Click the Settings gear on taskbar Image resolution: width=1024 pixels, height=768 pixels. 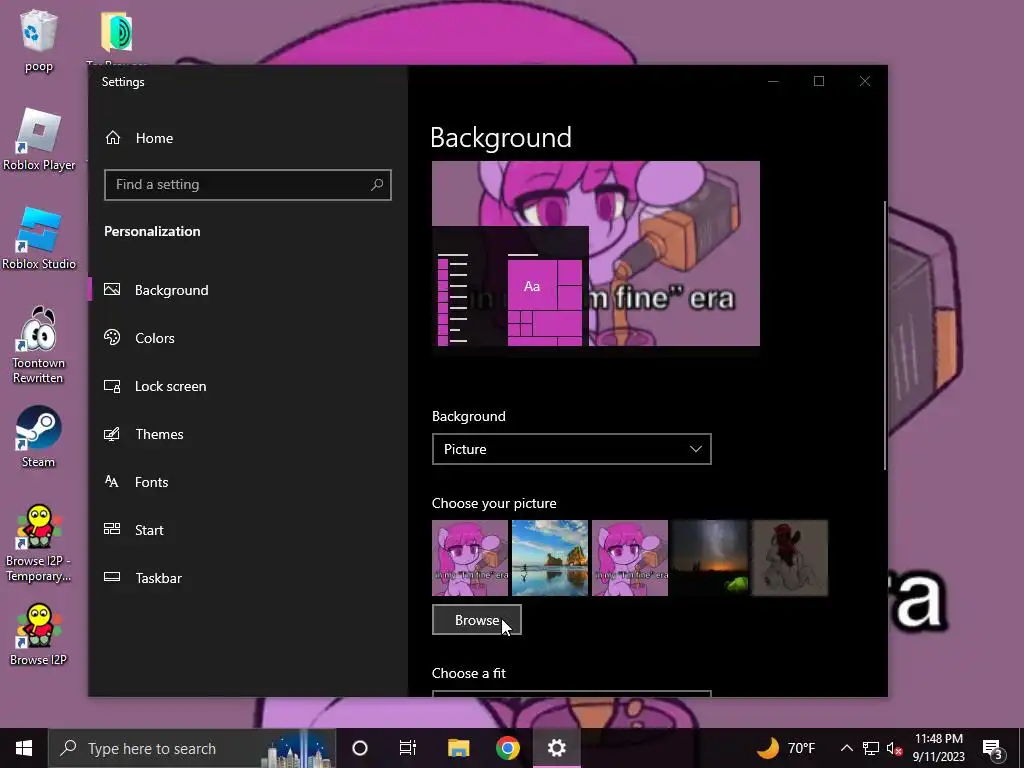(x=556, y=748)
